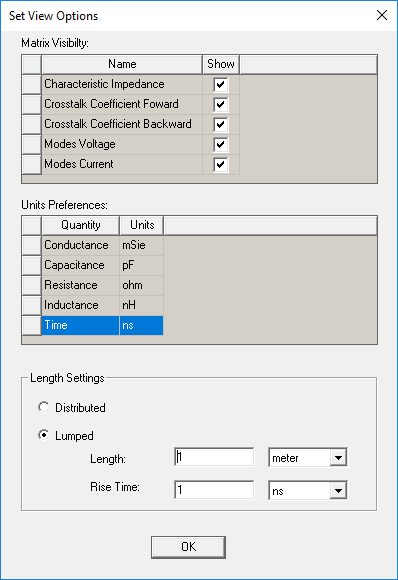Click the Show column header
The height and width of the screenshot is (580, 398).
click(221, 64)
